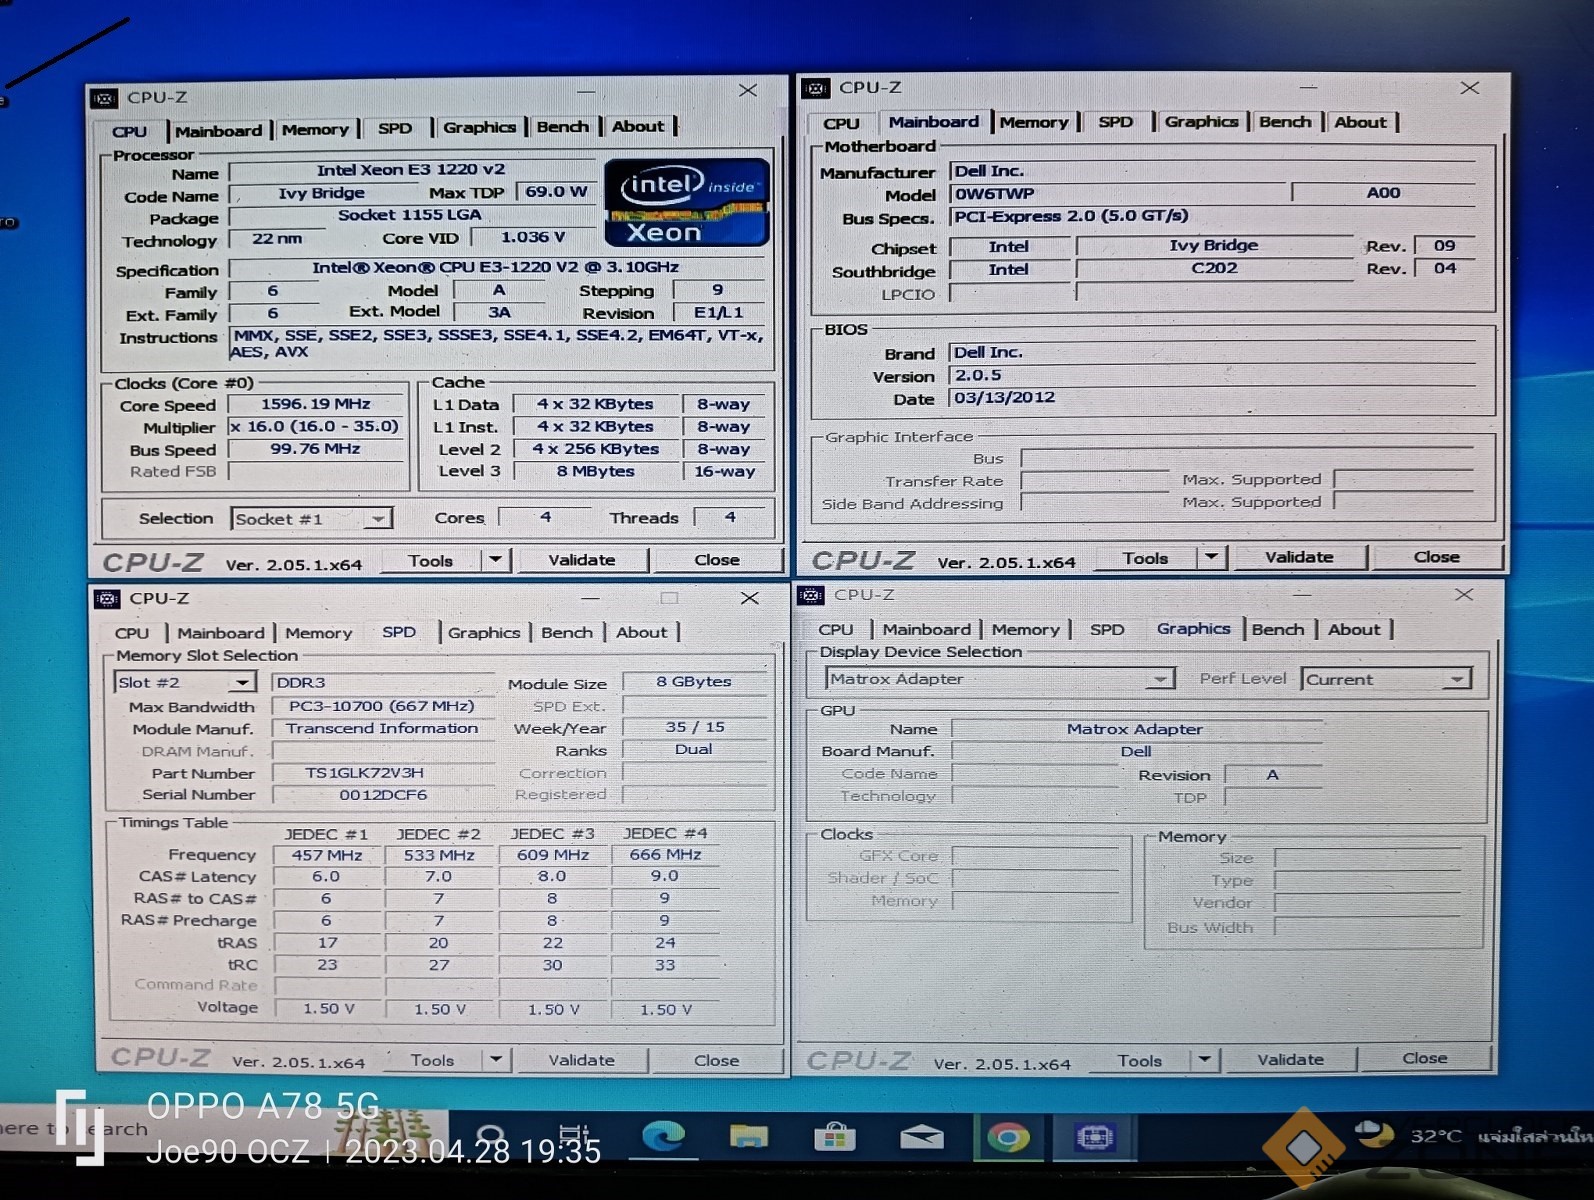Click Validate in the Mainboard window
Image resolution: width=1594 pixels, height=1200 pixels.
[x=1299, y=557]
